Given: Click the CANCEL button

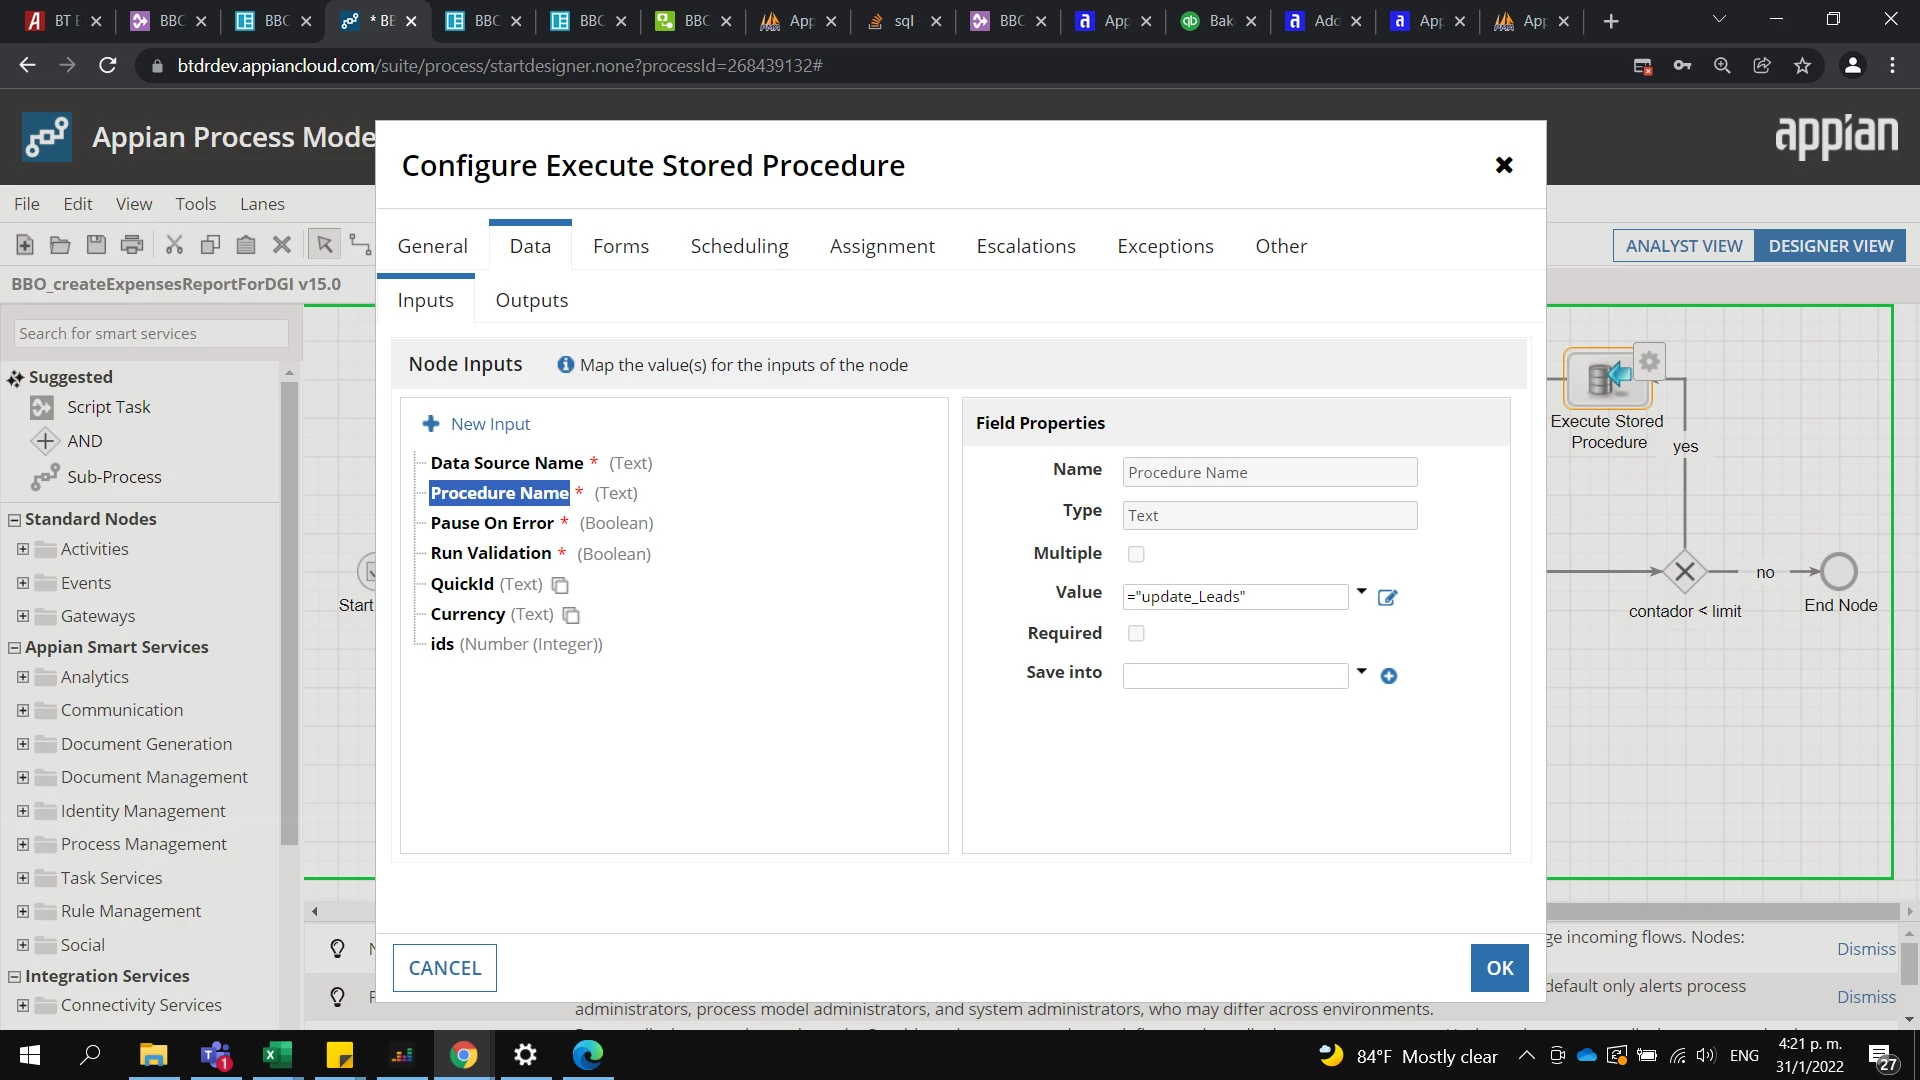Looking at the screenshot, I should pos(444,968).
